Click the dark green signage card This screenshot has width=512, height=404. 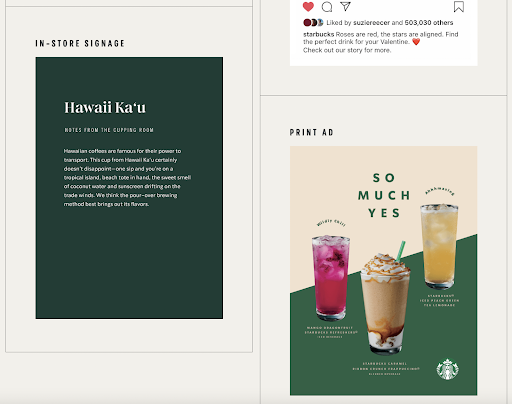(129, 188)
